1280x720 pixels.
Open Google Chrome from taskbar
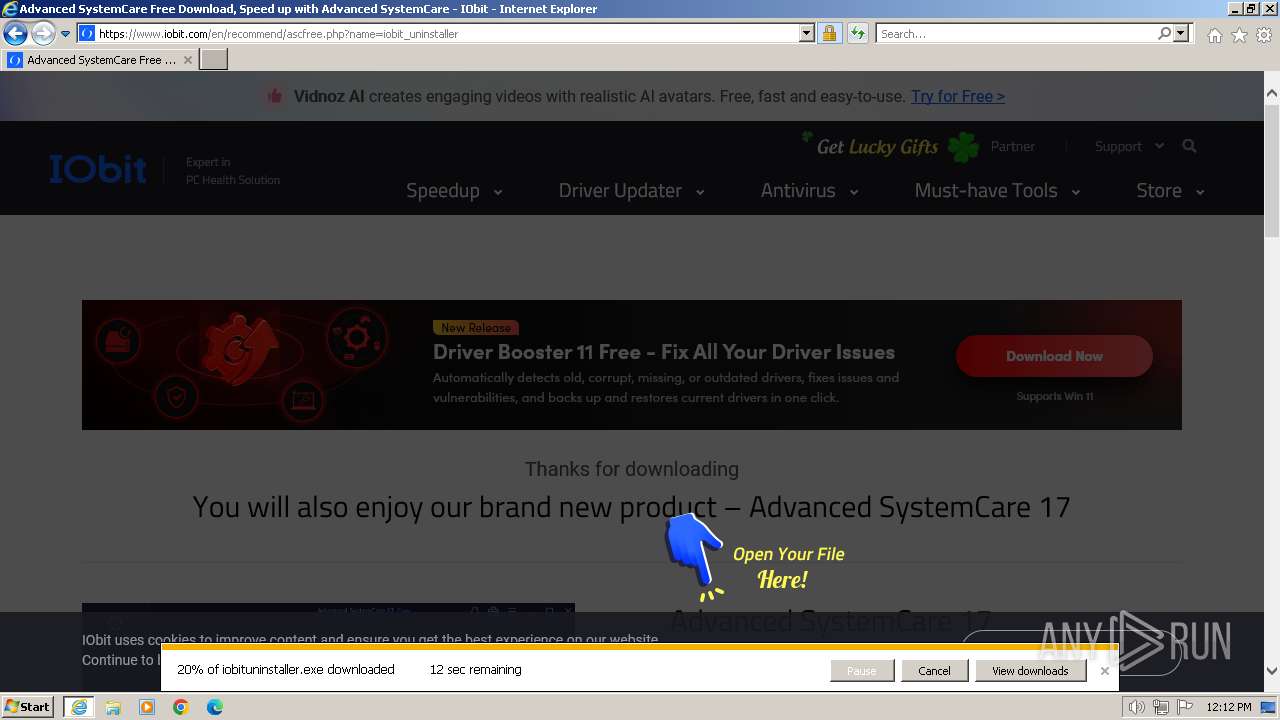[x=181, y=707]
